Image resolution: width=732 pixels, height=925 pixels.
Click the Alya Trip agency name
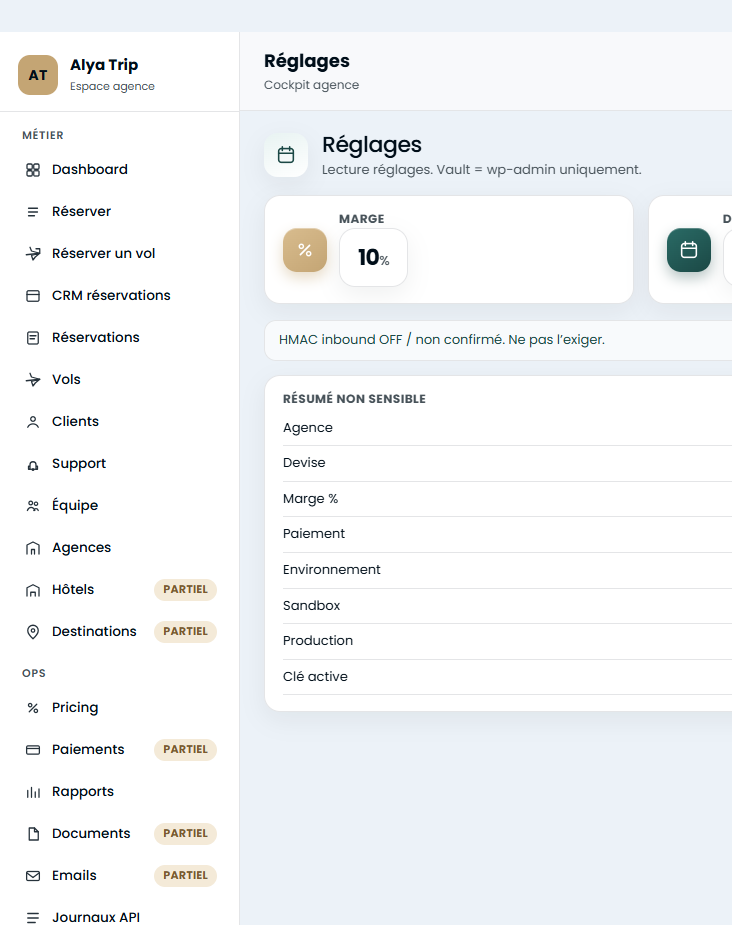(104, 65)
